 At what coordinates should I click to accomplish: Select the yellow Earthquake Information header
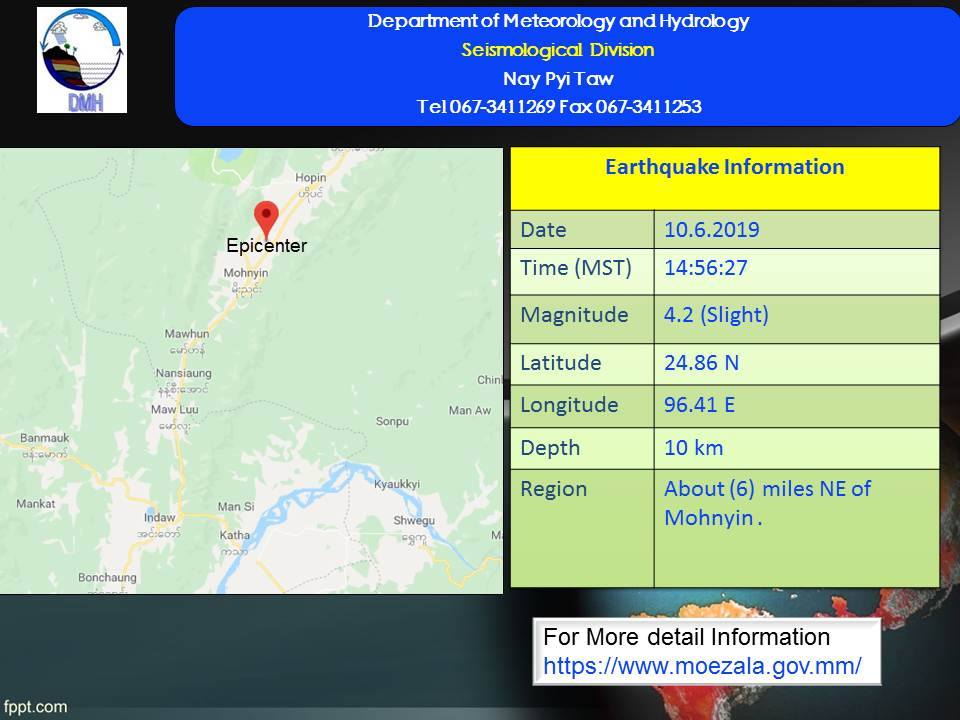[725, 167]
